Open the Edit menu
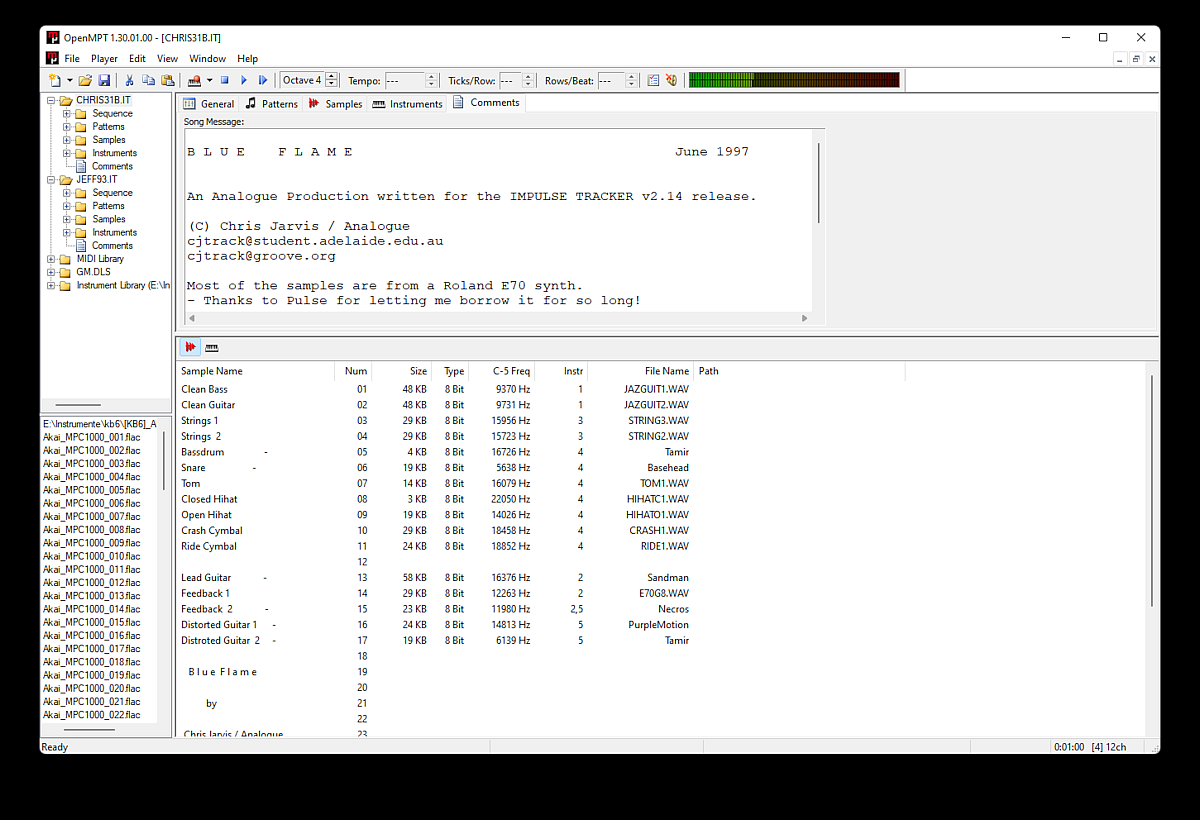 tap(137, 59)
